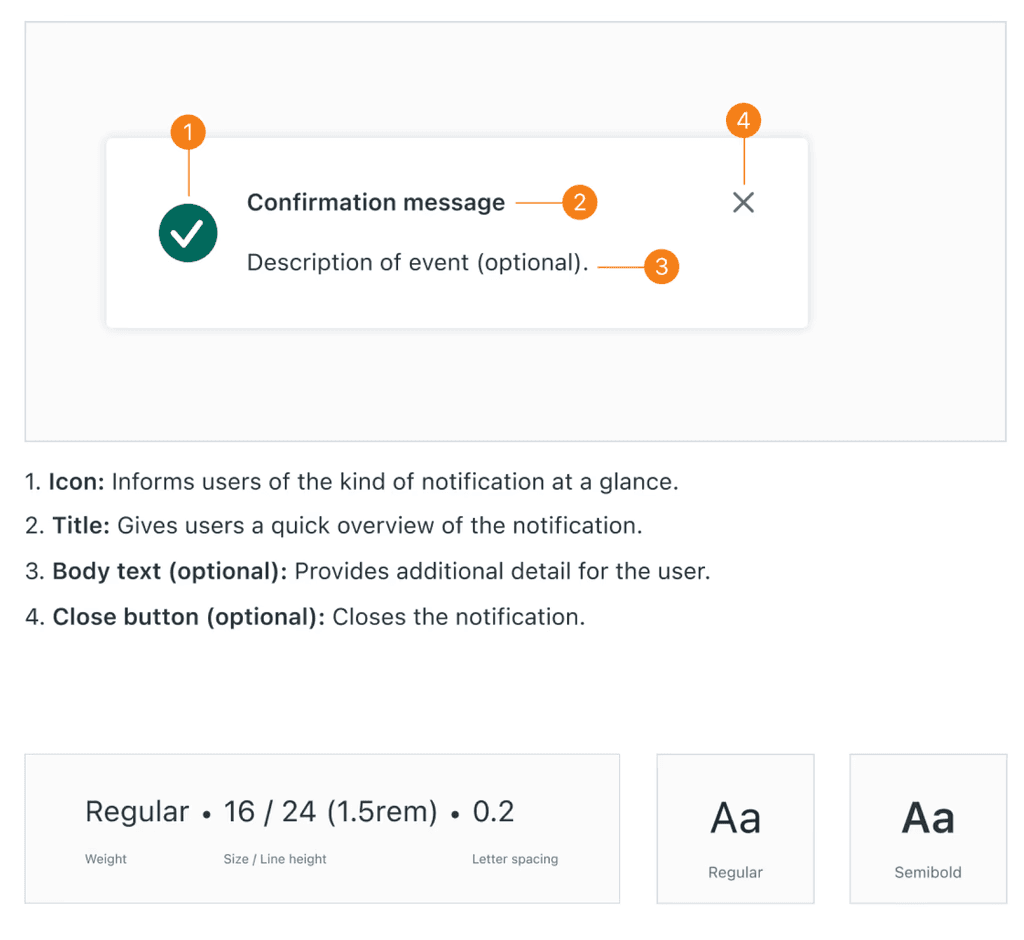Image resolution: width=1024 pixels, height=940 pixels.
Task: Click the "Confirmation message" title text
Action: (376, 202)
